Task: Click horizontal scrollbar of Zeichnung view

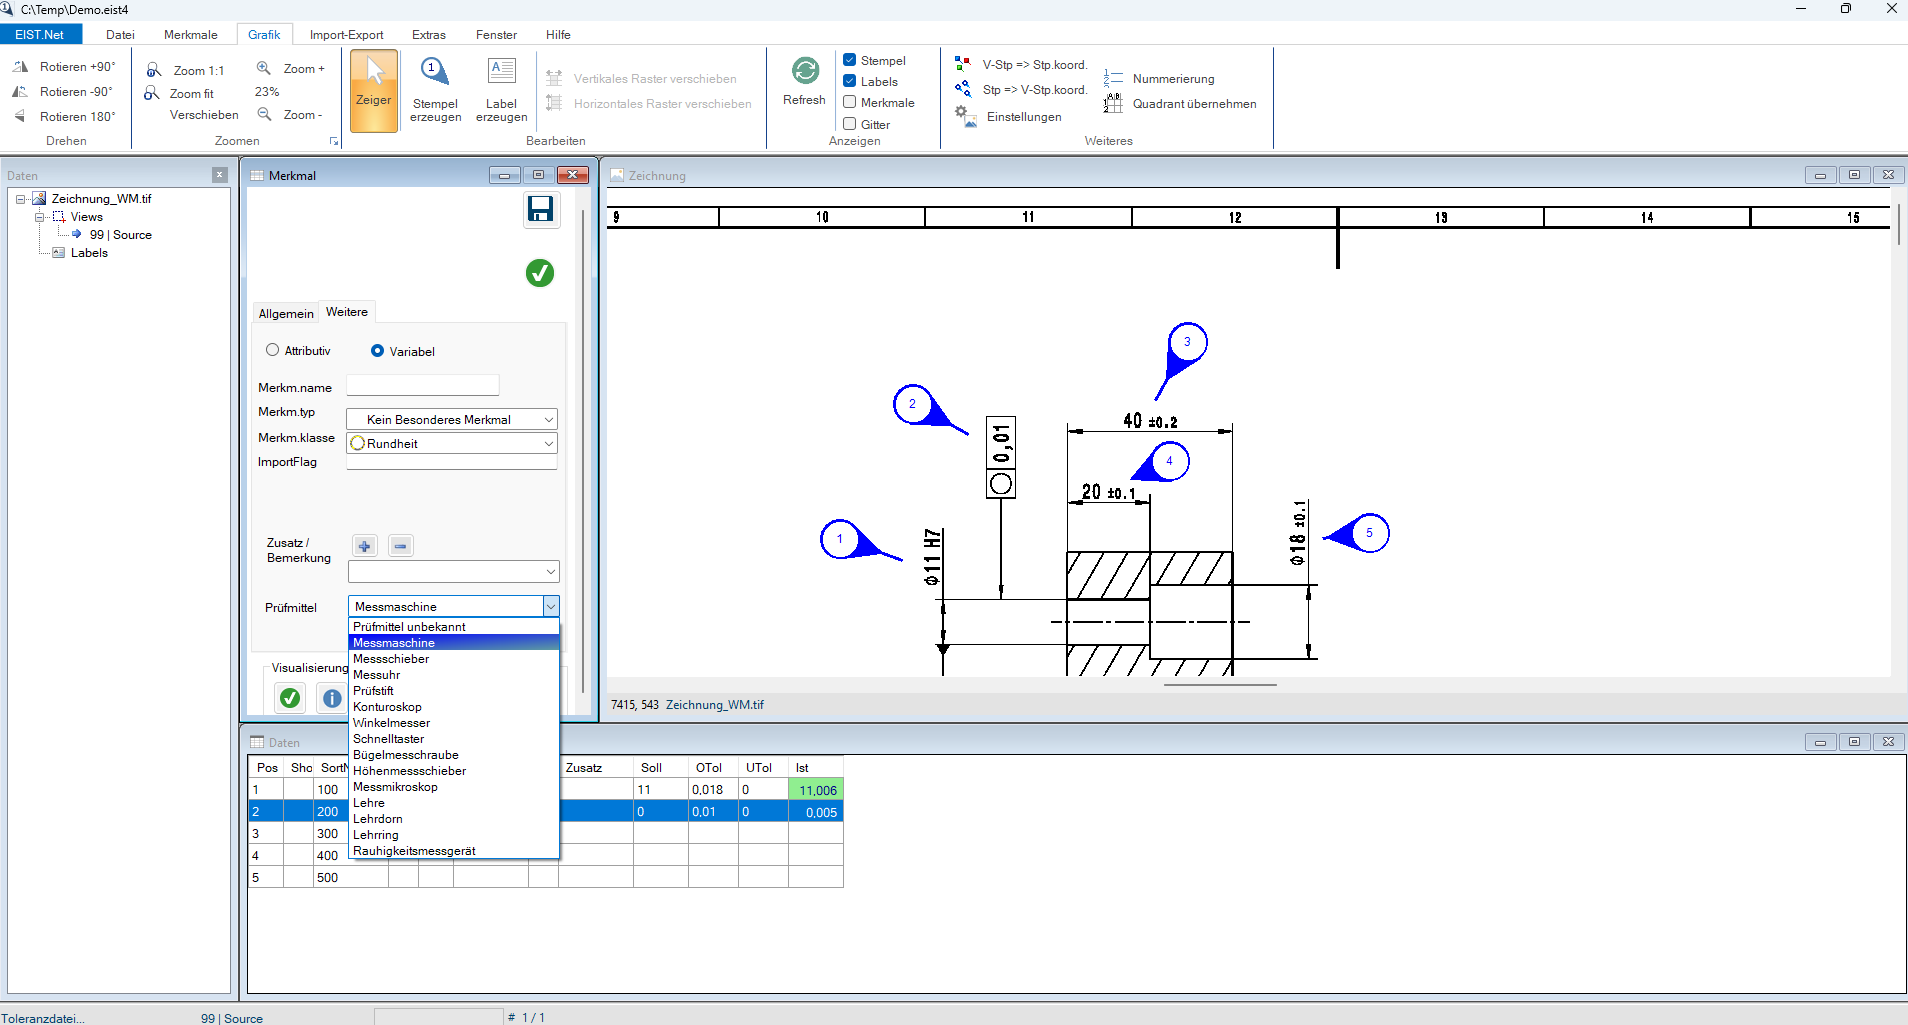Action: 1220,685
